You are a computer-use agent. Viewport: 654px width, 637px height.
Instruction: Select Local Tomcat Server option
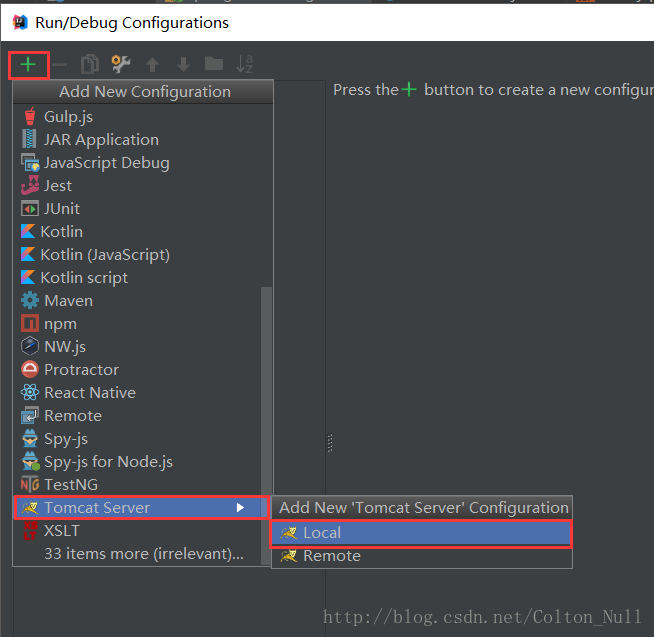[x=422, y=533]
